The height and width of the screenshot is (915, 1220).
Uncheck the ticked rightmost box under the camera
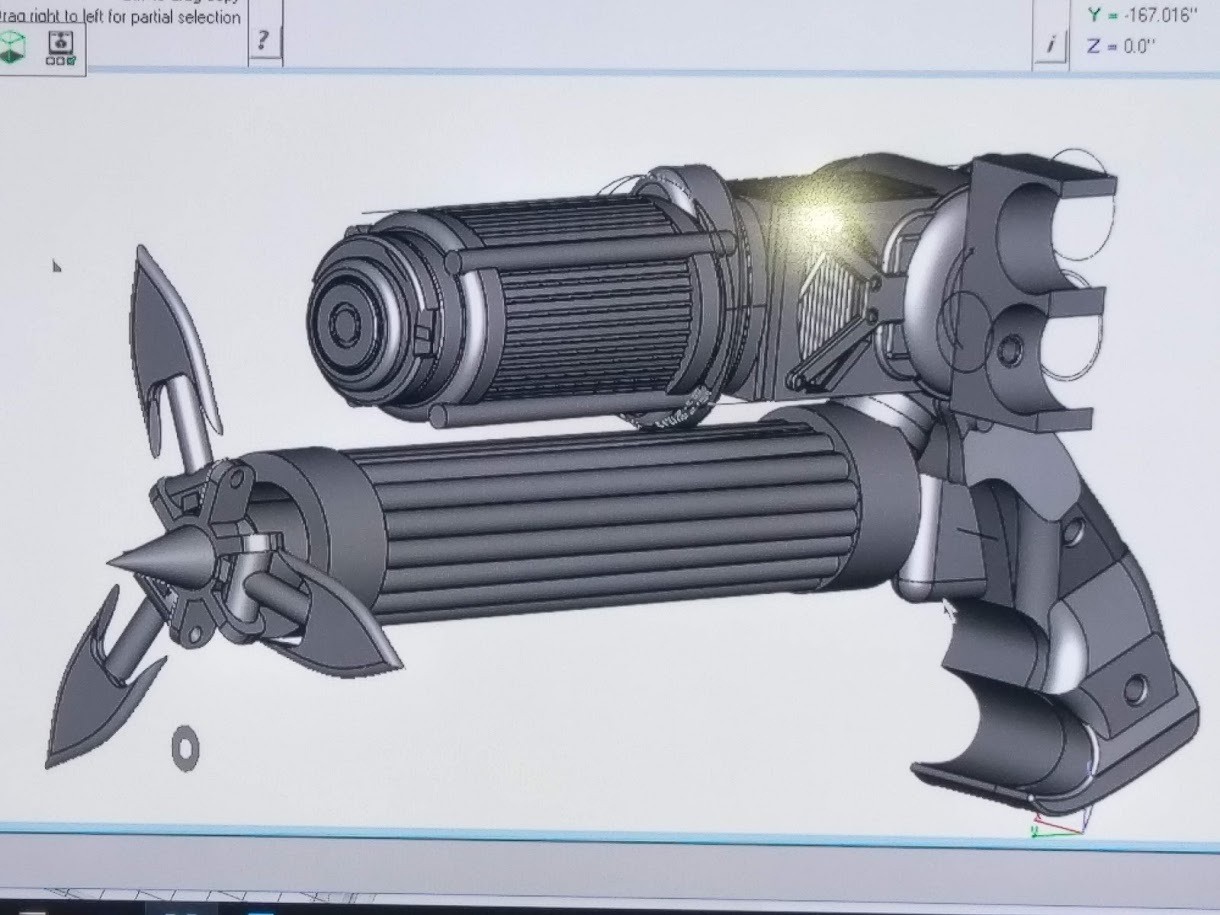[x=71, y=60]
